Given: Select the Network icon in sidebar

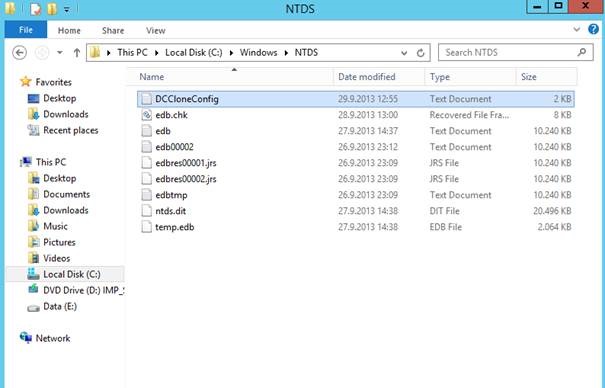Looking at the screenshot, I should click(26, 338).
